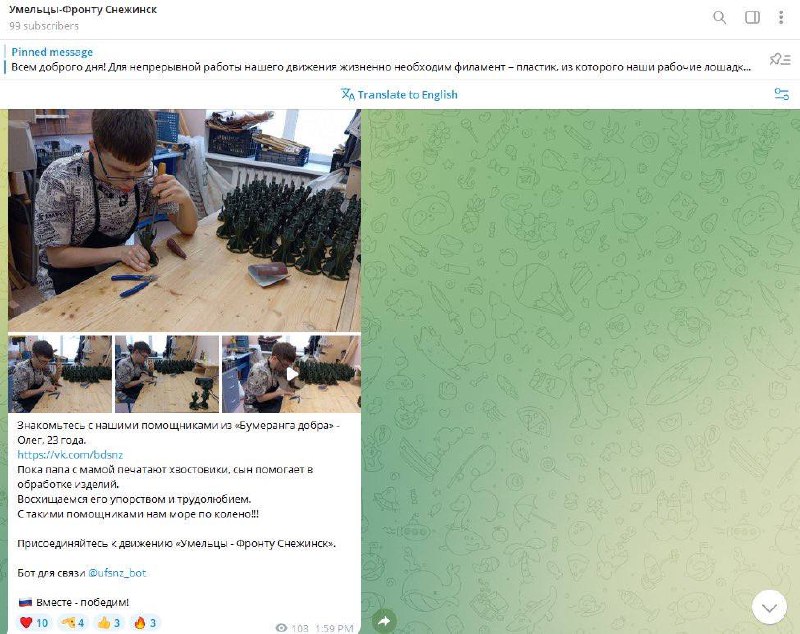The height and width of the screenshot is (634, 800).
Task: Play the video thumbnail in the album
Action: coord(291,374)
